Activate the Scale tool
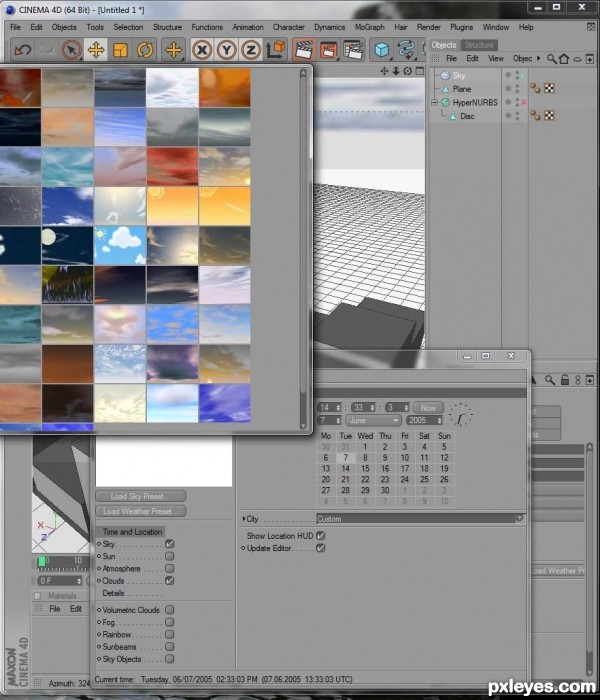Image resolution: width=600 pixels, height=700 pixels. [121, 50]
